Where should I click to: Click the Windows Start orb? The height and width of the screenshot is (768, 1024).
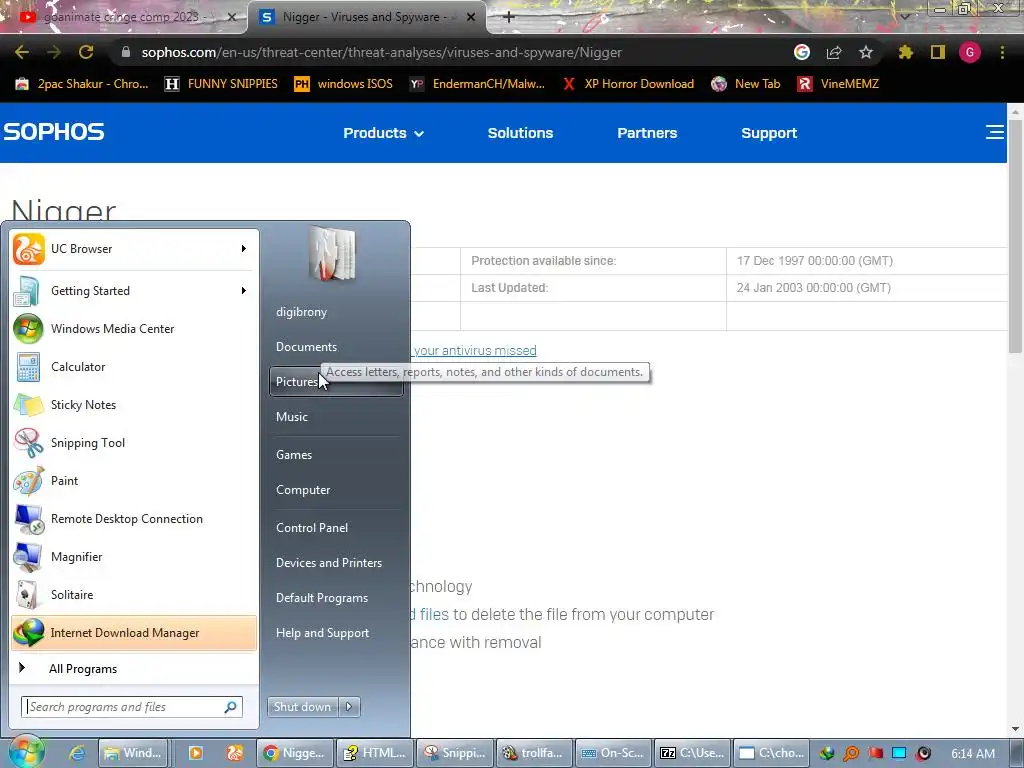click(26, 752)
